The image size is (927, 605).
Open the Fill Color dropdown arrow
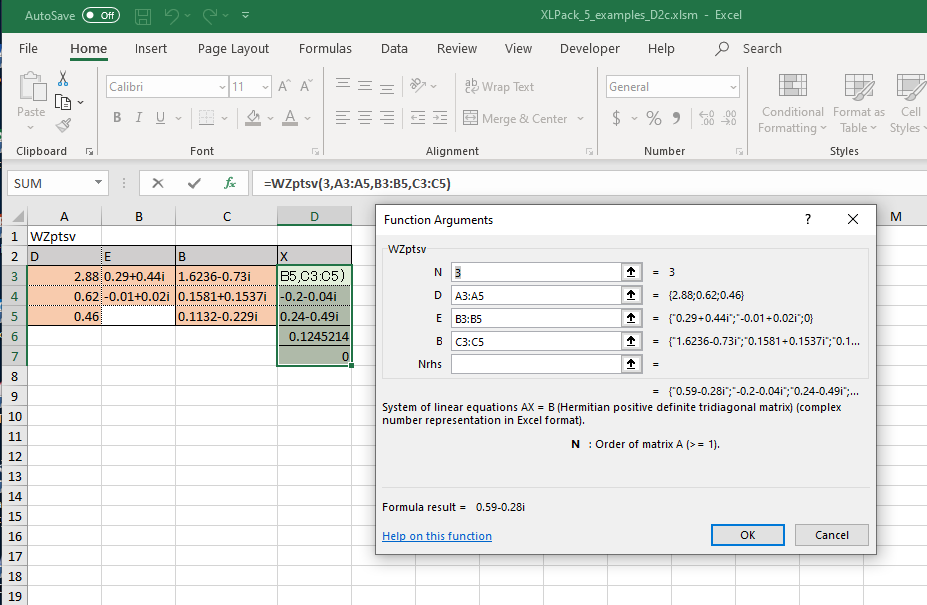pos(271,118)
